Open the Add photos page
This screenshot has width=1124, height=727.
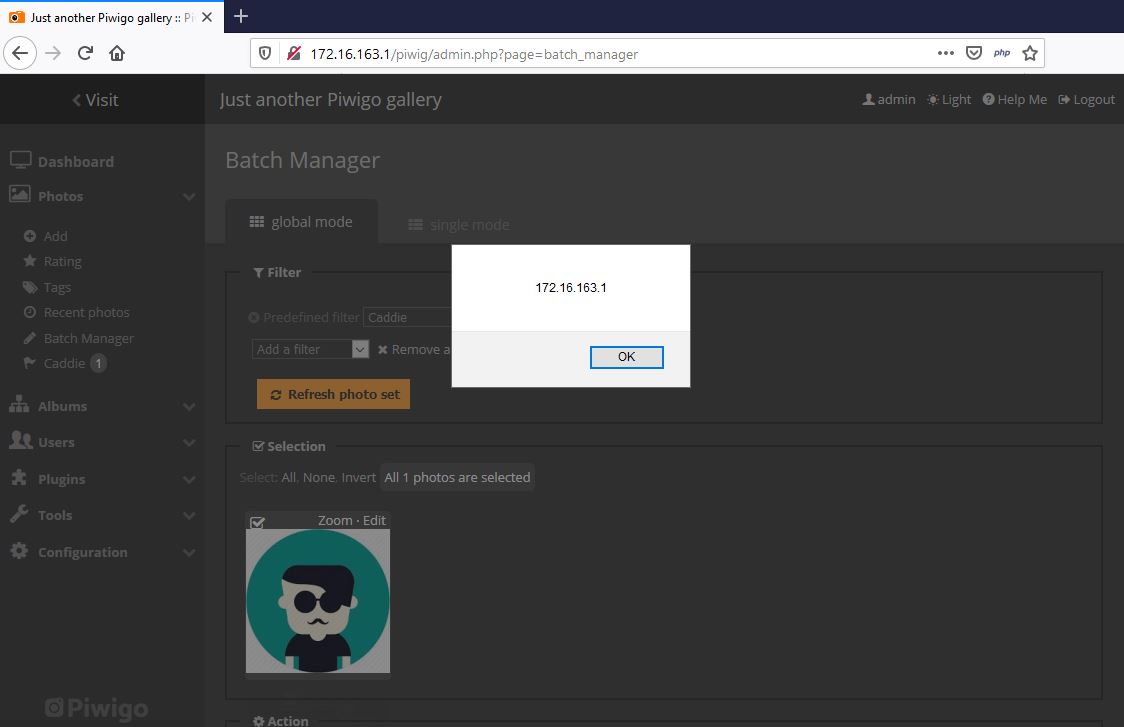point(55,236)
